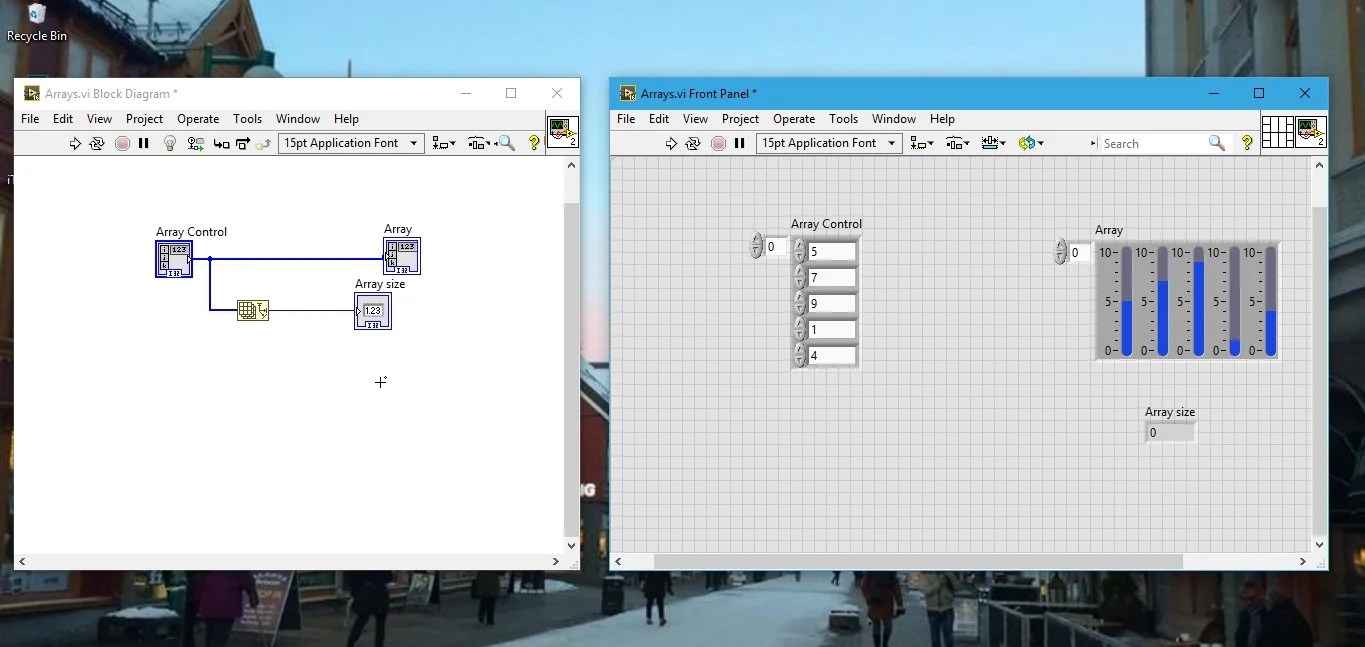Viewport: 1365px width, 647px height.
Task: Click the Run arrow on the Block Diagram toolbar
Action: click(76, 143)
